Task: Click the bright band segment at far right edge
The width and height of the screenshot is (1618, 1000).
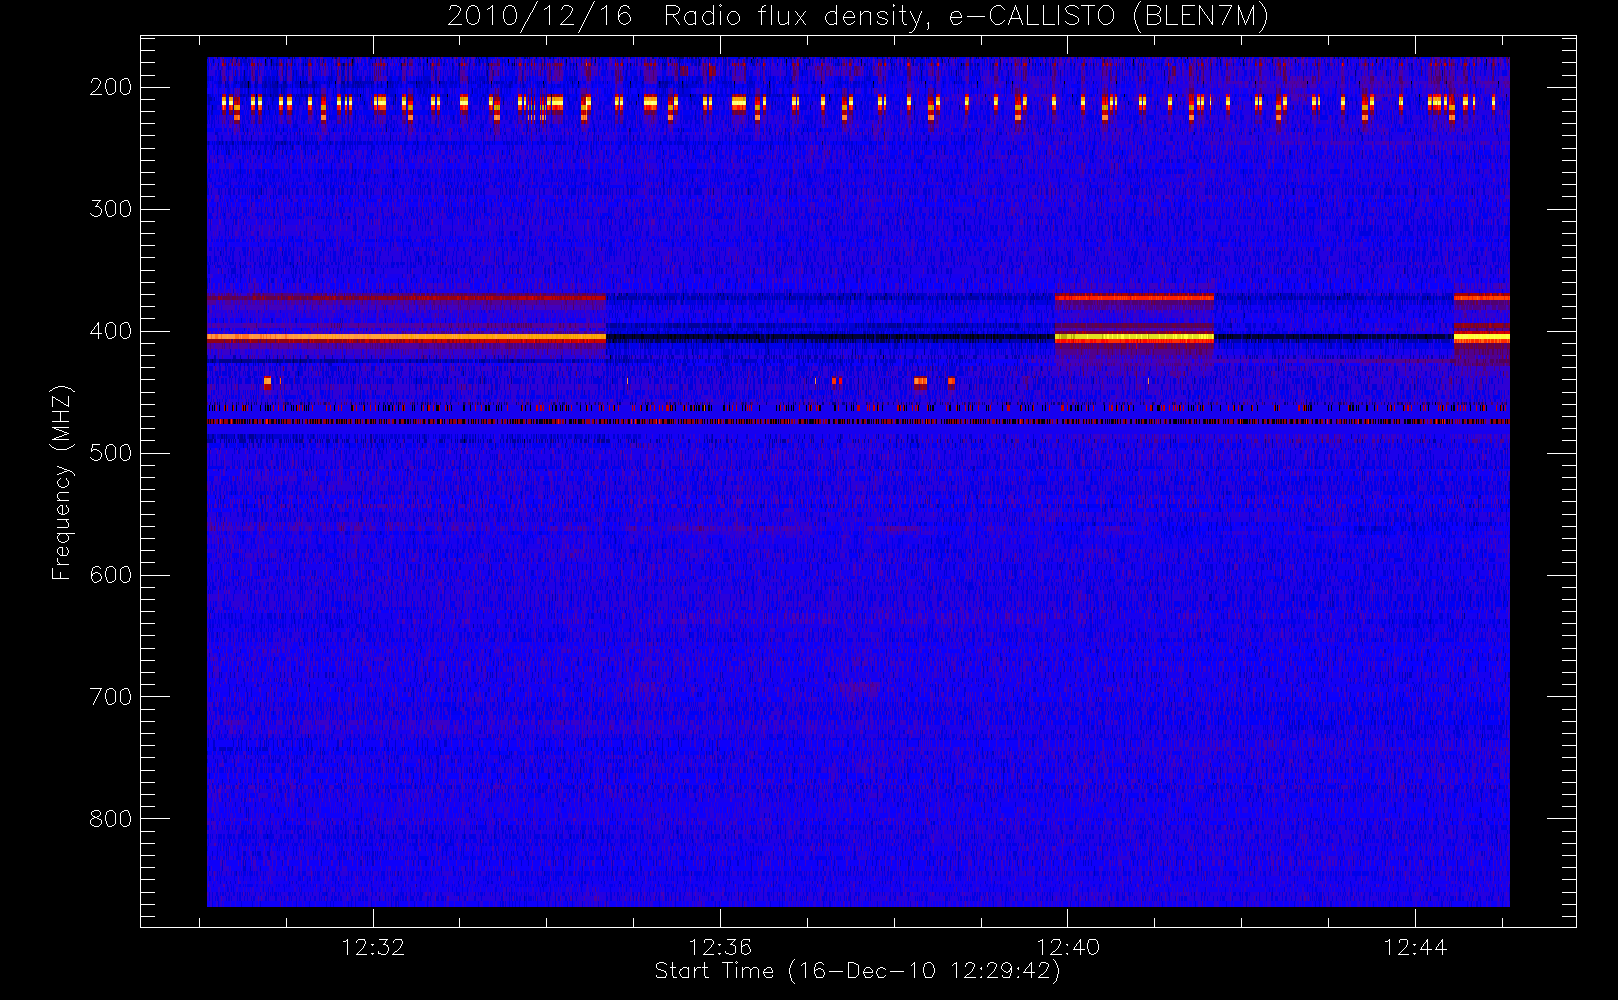Action: (x=1481, y=338)
